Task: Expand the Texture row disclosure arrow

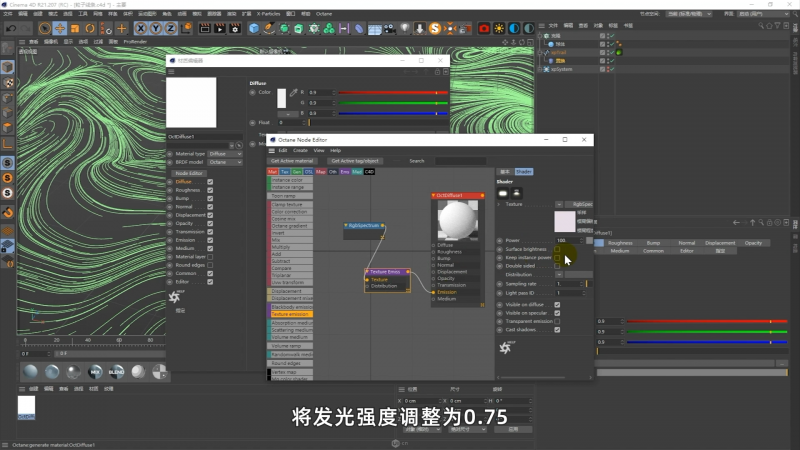Action: [499, 204]
